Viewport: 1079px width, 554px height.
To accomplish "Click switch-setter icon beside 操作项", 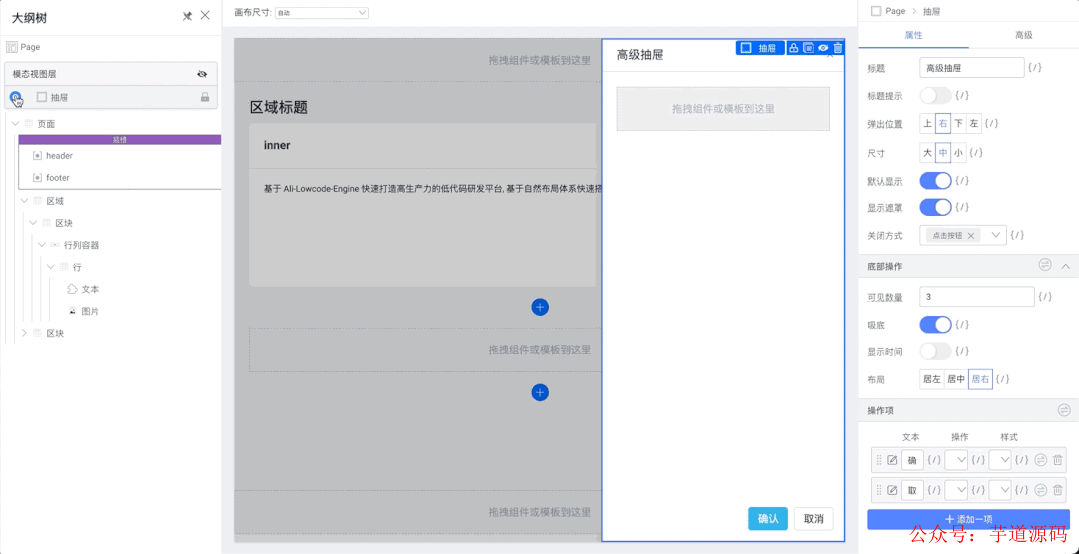I will coord(1065,410).
